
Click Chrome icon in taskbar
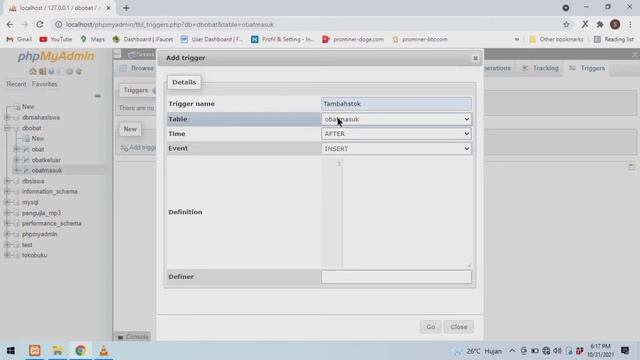(80, 351)
